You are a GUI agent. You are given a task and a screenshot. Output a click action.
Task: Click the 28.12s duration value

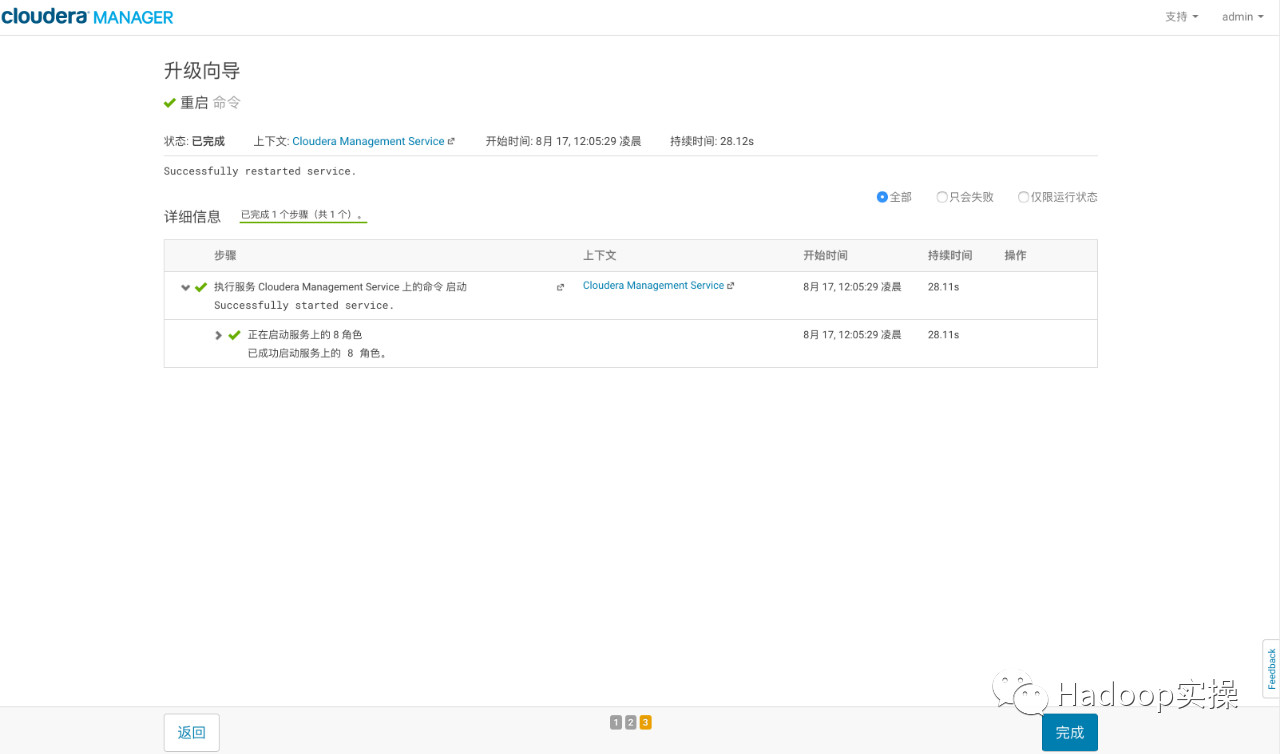pyautogui.click(x=737, y=141)
